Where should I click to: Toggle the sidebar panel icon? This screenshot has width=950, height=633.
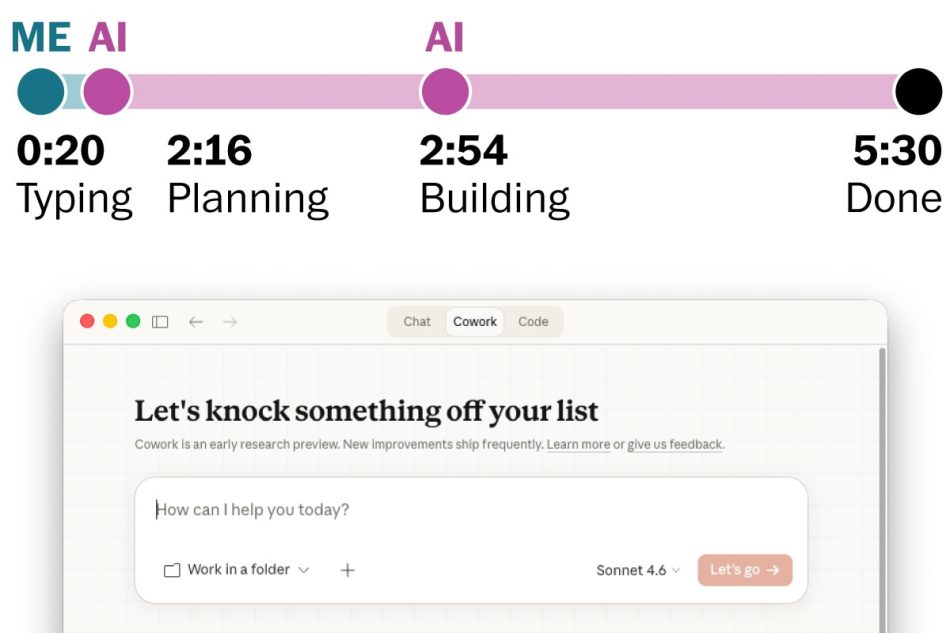[x=160, y=322]
